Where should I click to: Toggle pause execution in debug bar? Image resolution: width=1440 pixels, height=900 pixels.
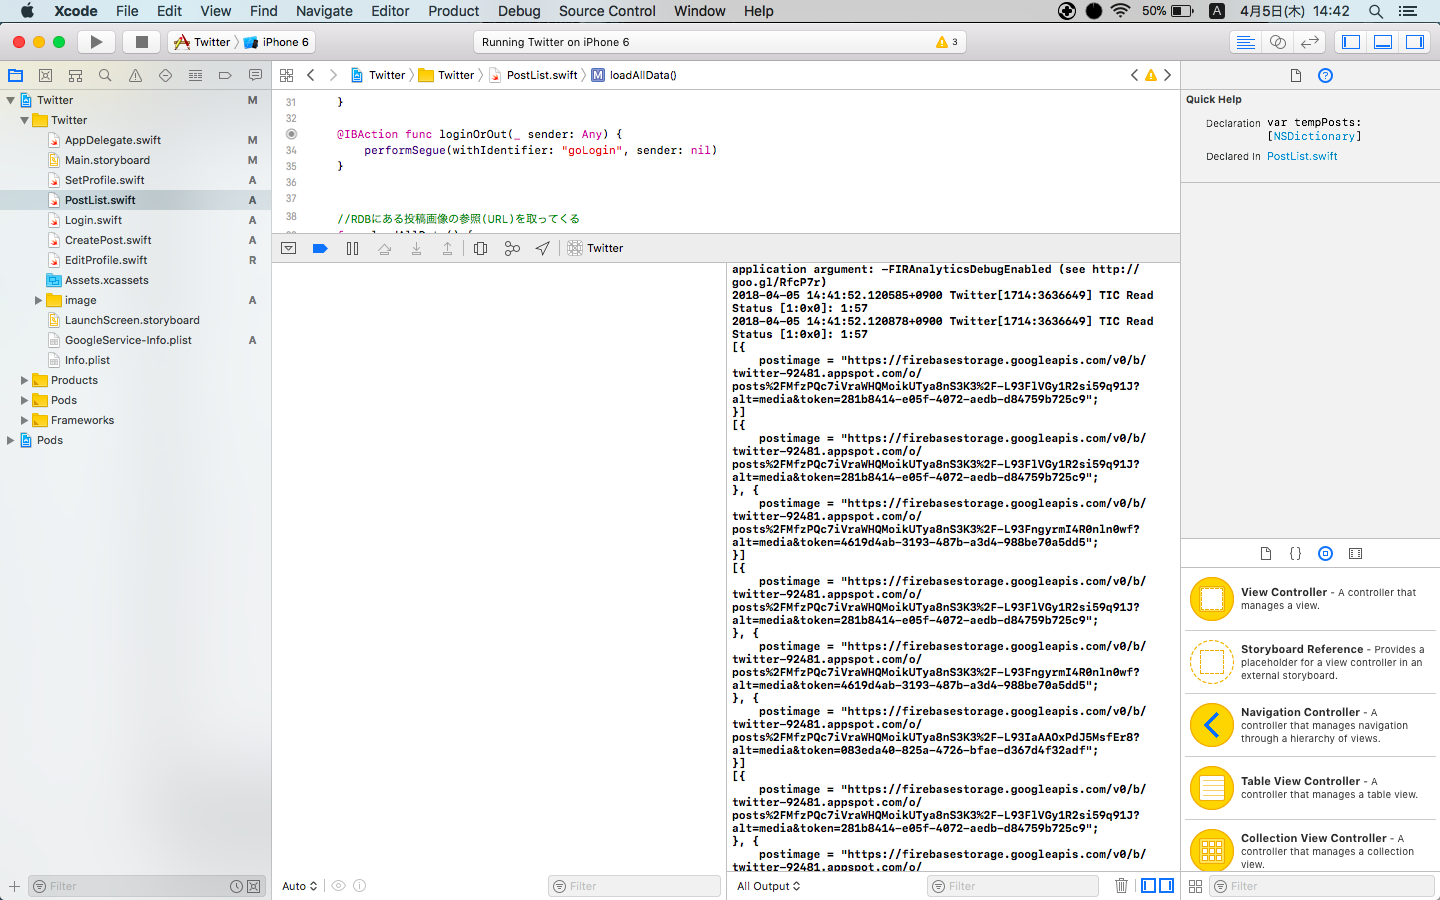352,248
